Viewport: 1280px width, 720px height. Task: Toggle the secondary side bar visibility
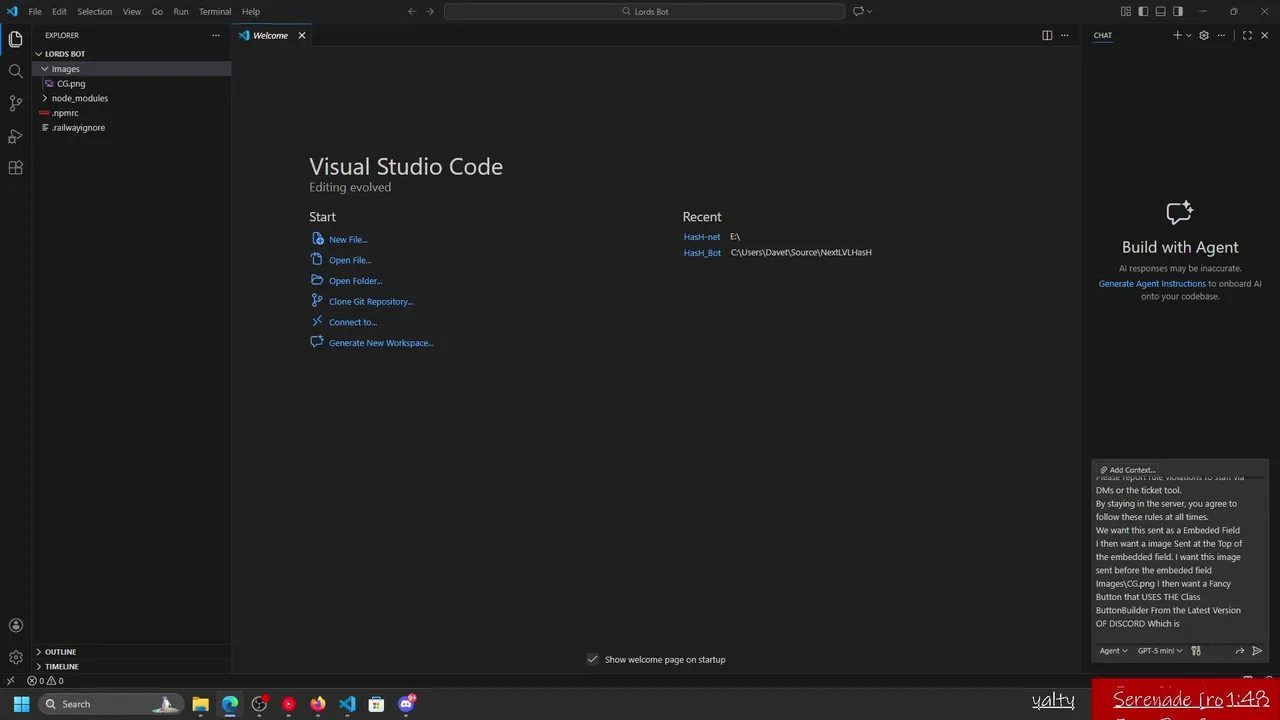[x=1178, y=11]
